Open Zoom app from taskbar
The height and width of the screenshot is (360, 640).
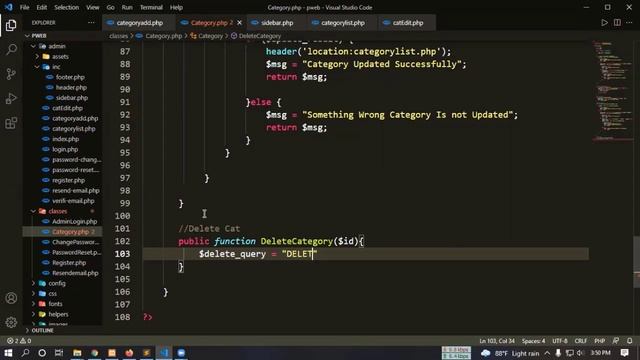coord(181,353)
